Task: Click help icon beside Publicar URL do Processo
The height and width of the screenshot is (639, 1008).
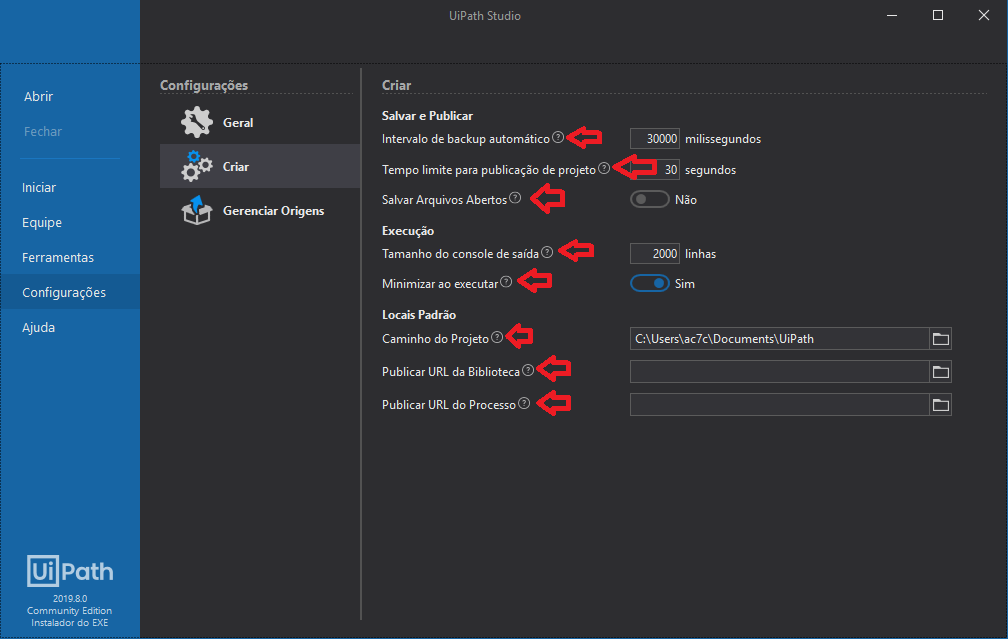Action: 524,403
